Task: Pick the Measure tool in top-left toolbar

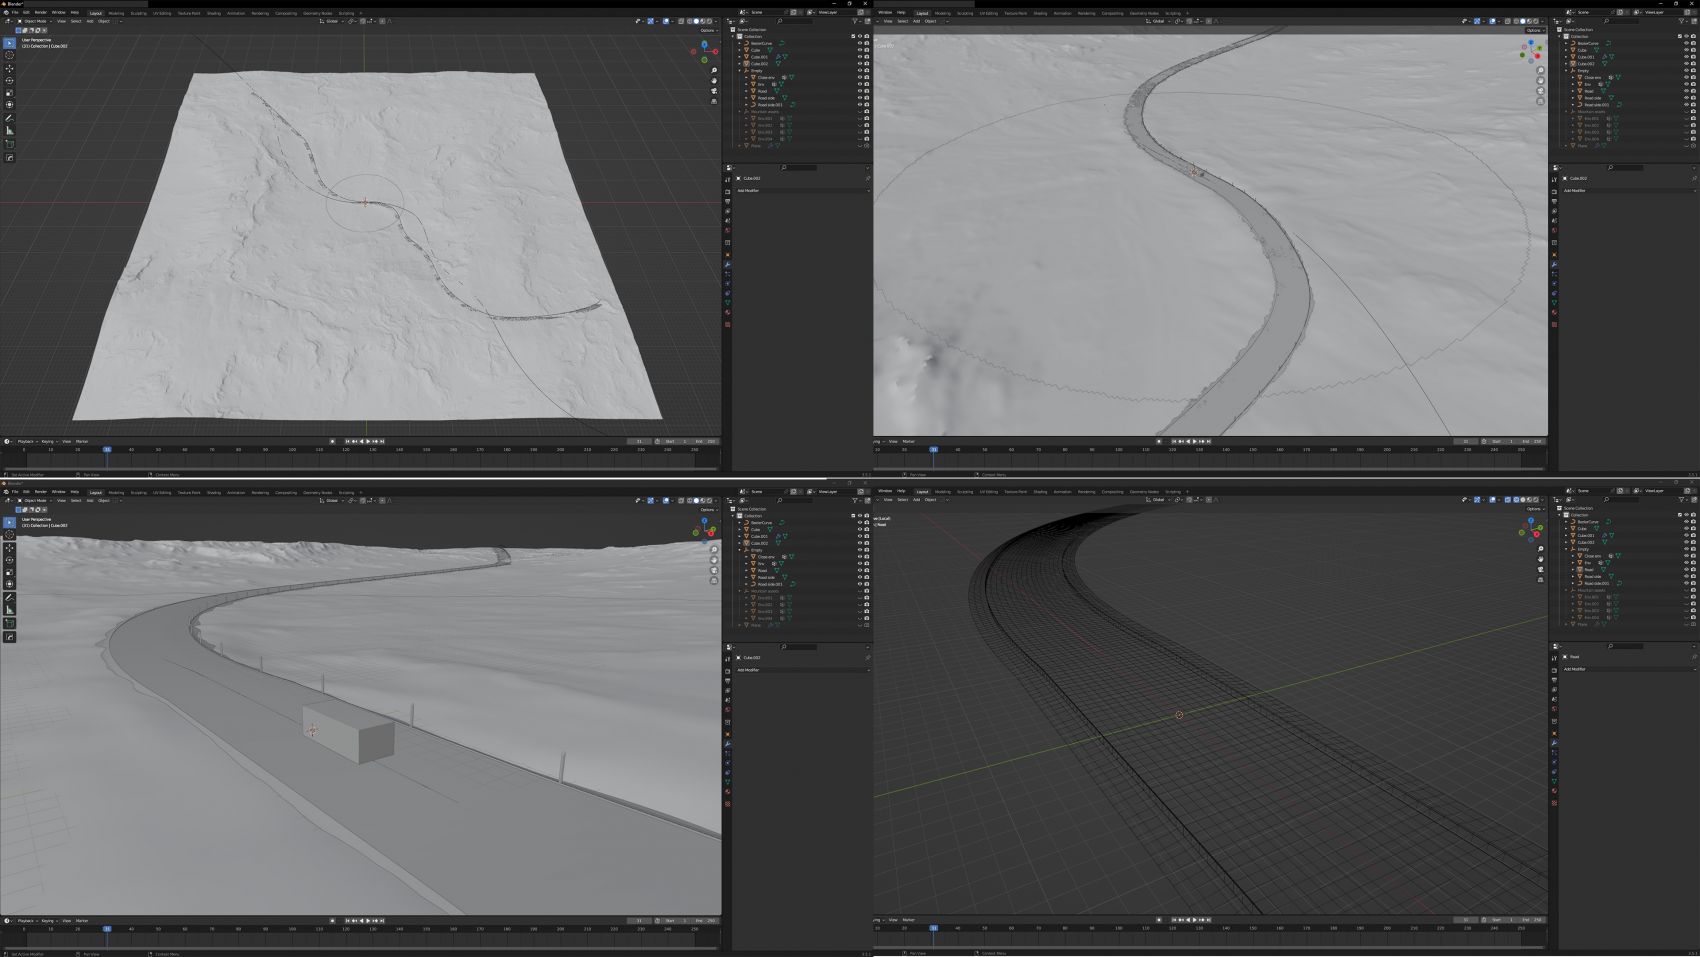Action: point(10,130)
